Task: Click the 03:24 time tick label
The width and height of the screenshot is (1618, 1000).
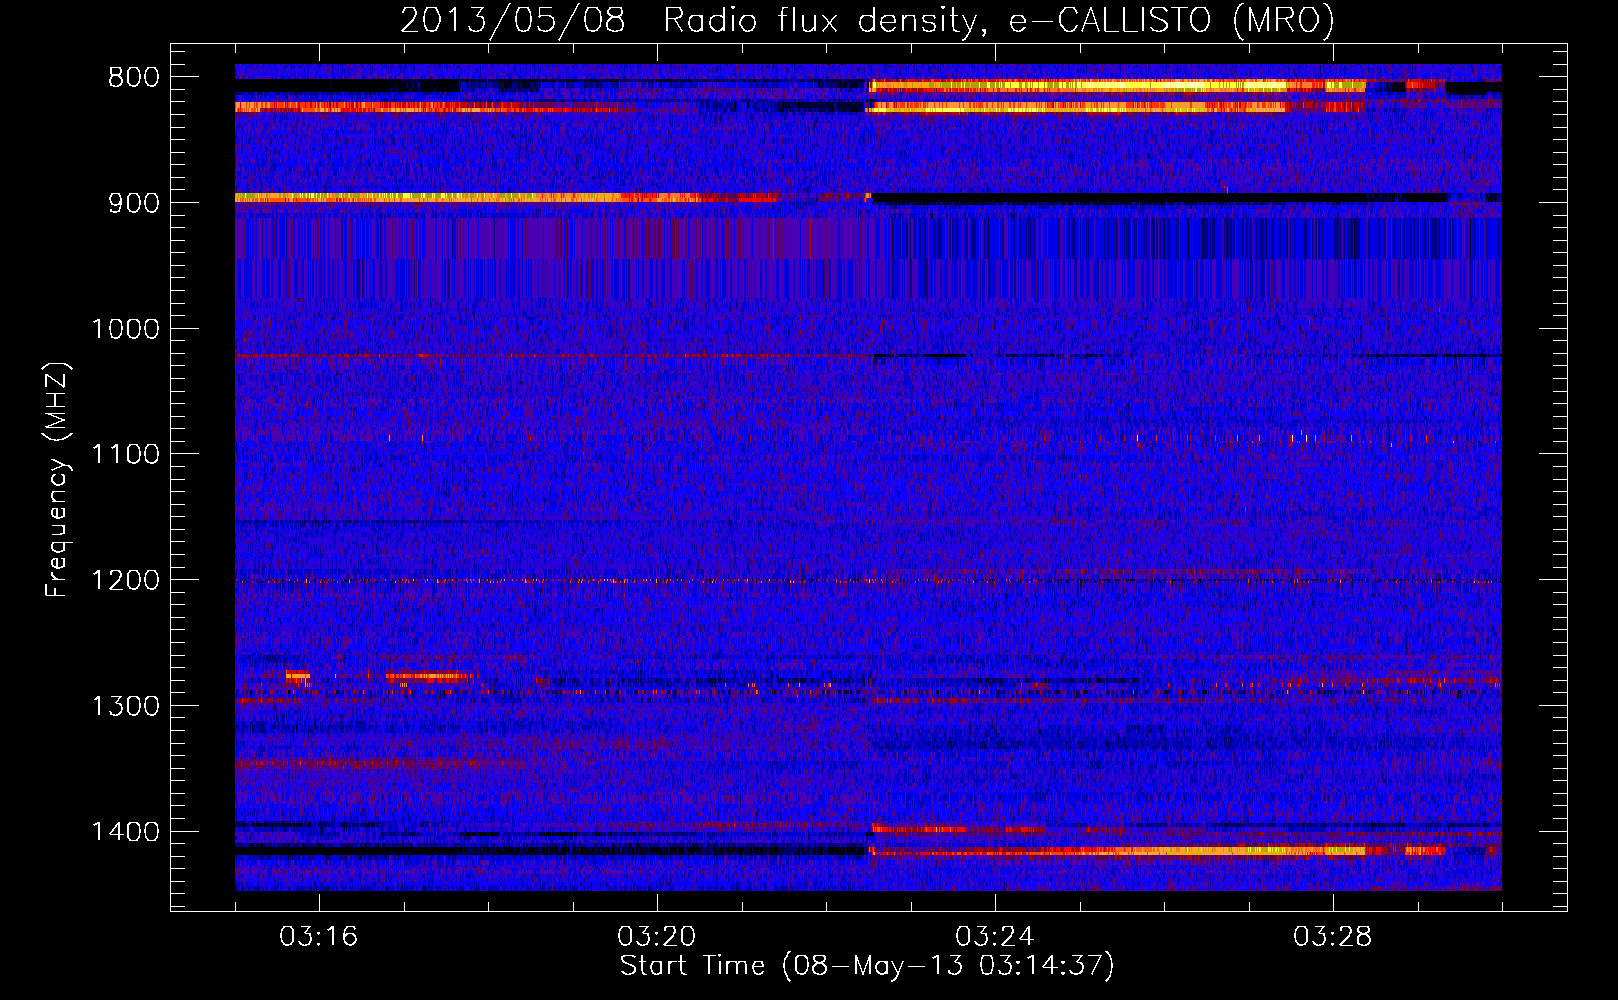Action: coord(995,937)
